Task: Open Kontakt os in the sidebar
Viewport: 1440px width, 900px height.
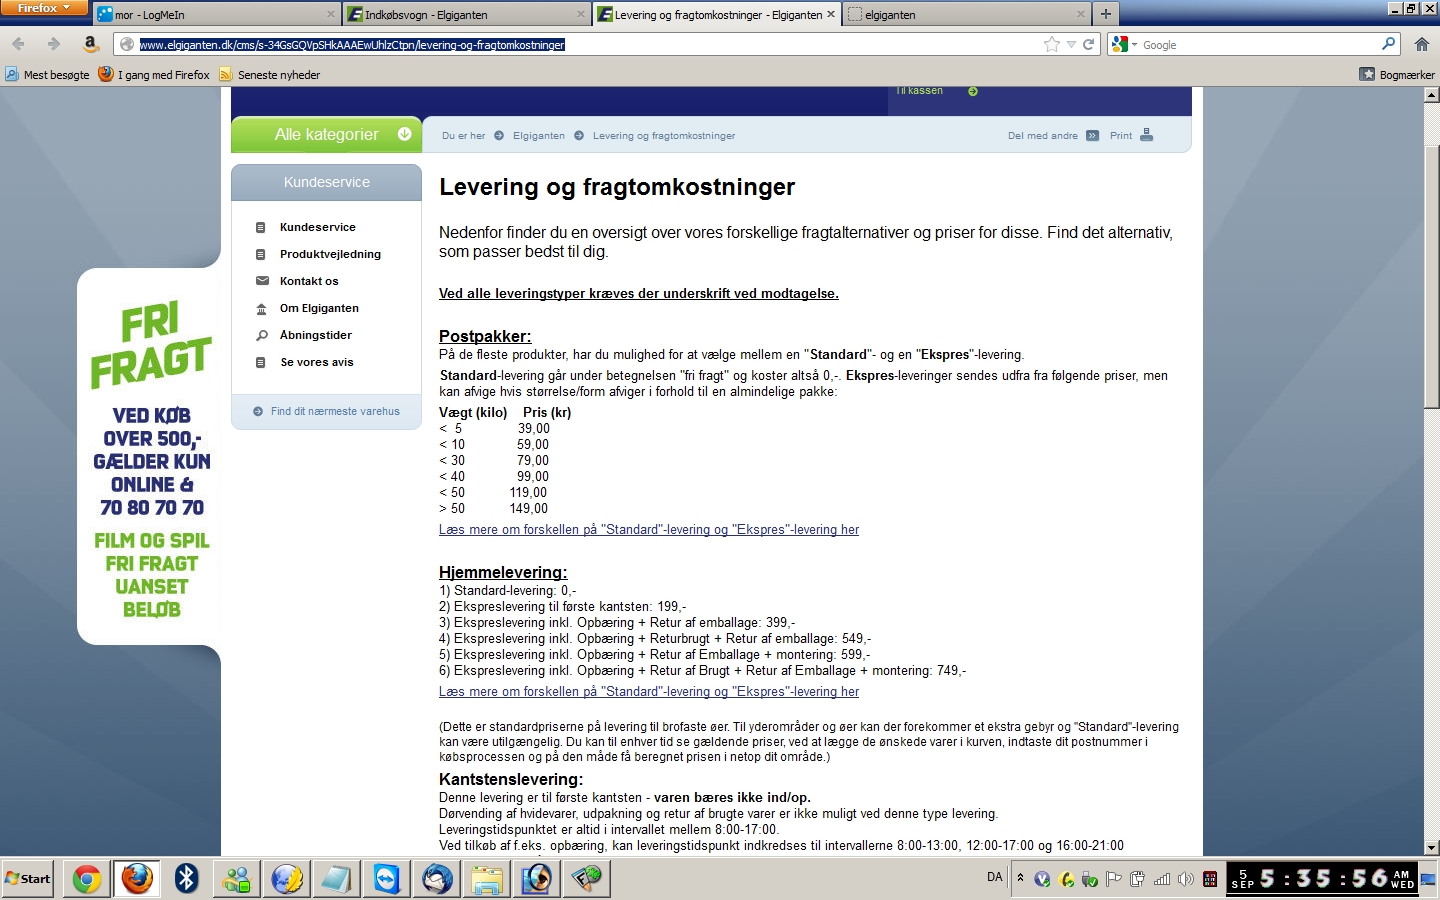Action: (309, 281)
